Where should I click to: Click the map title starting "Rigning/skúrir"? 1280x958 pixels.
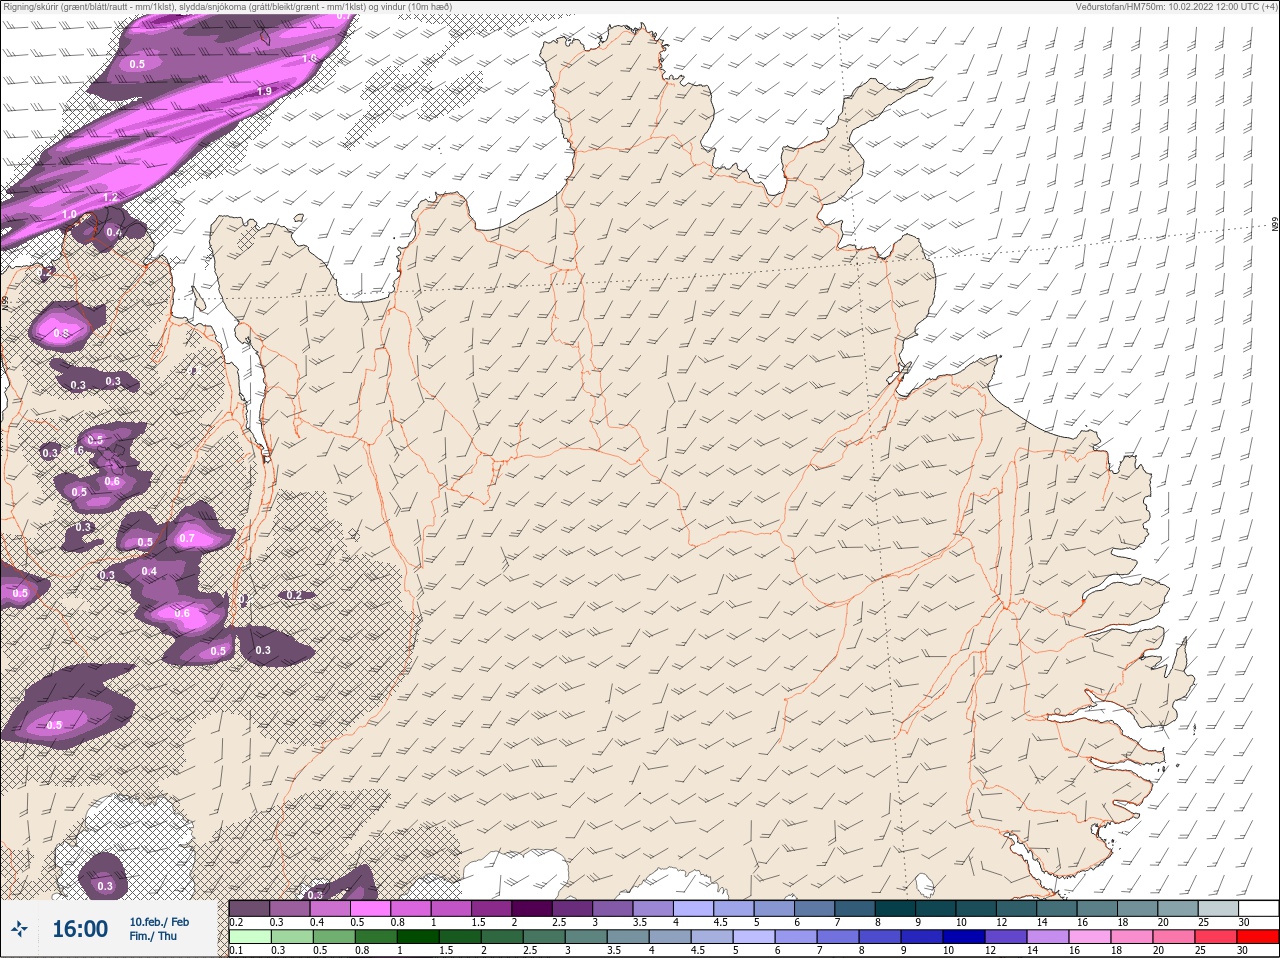227,6
